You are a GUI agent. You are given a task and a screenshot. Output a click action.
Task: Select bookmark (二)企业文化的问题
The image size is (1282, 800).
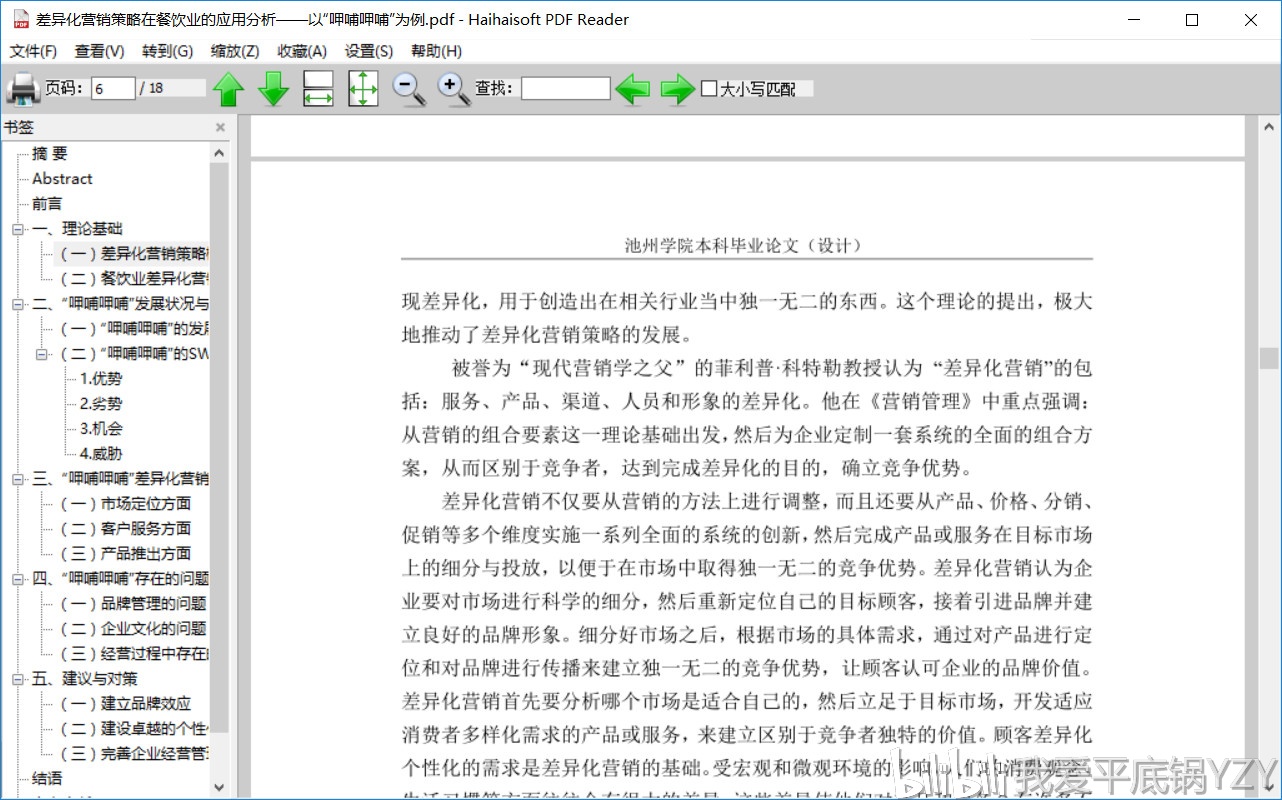pyautogui.click(x=134, y=629)
